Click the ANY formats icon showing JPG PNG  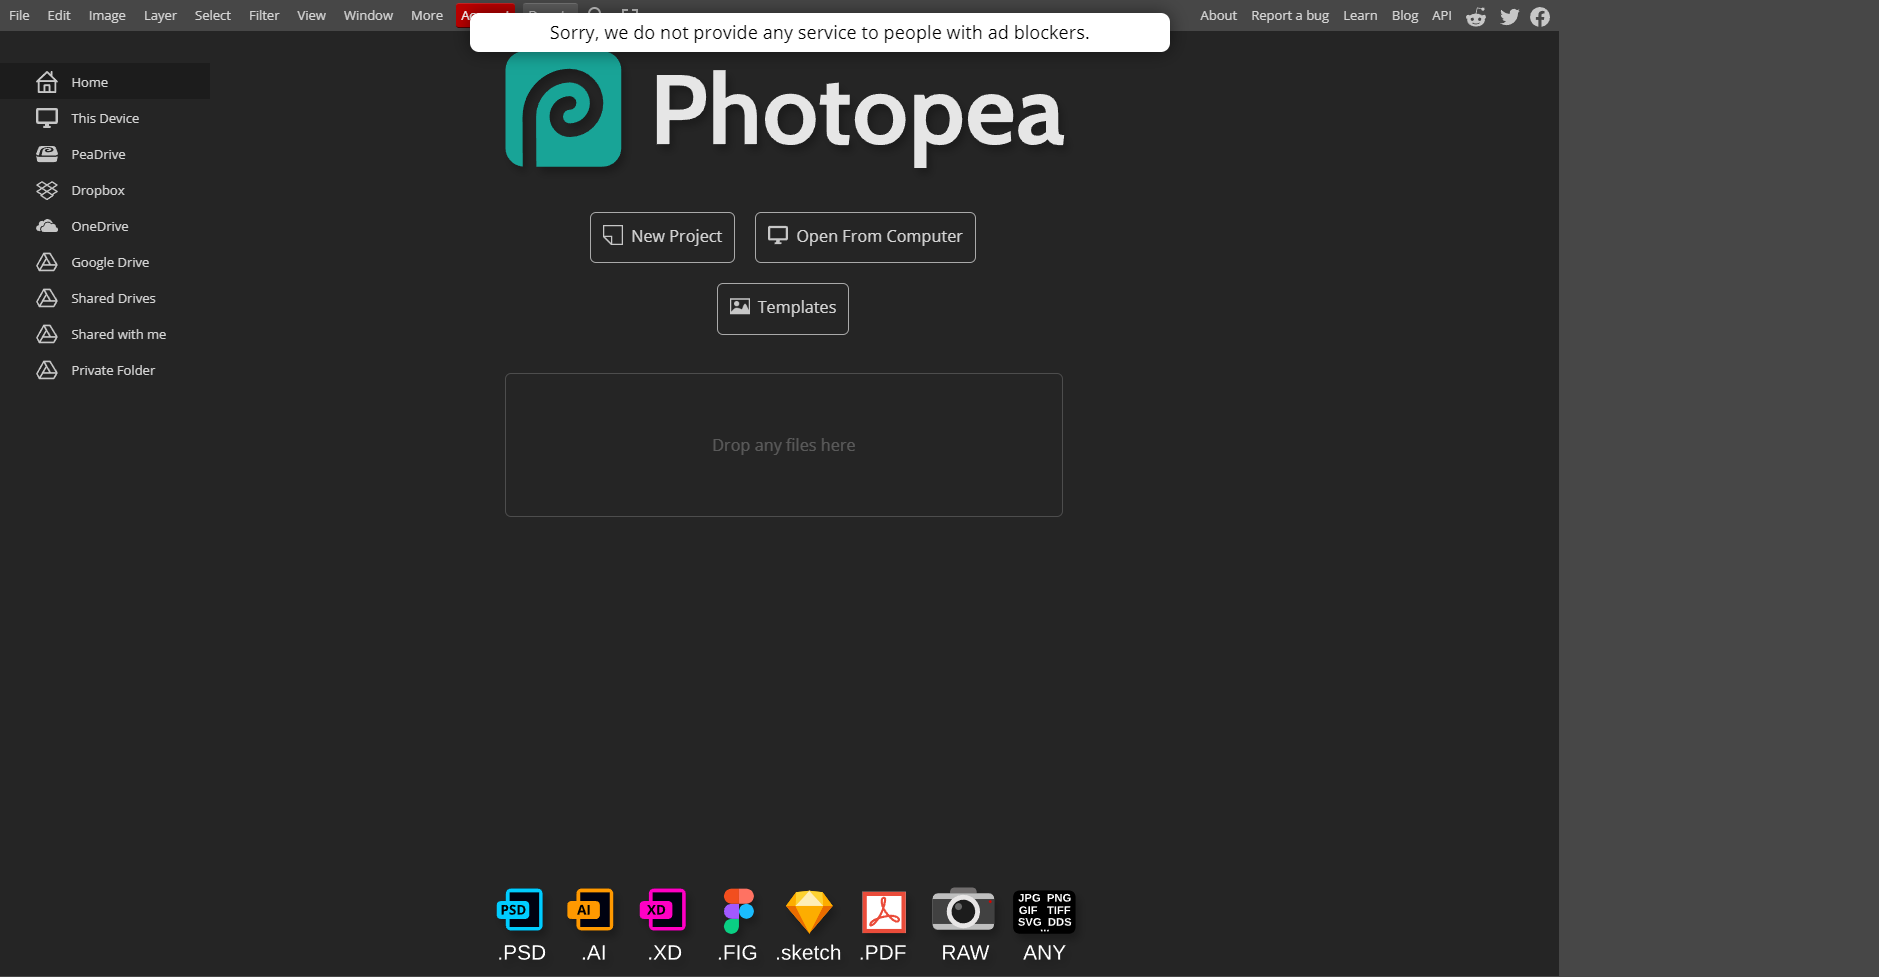point(1043,911)
